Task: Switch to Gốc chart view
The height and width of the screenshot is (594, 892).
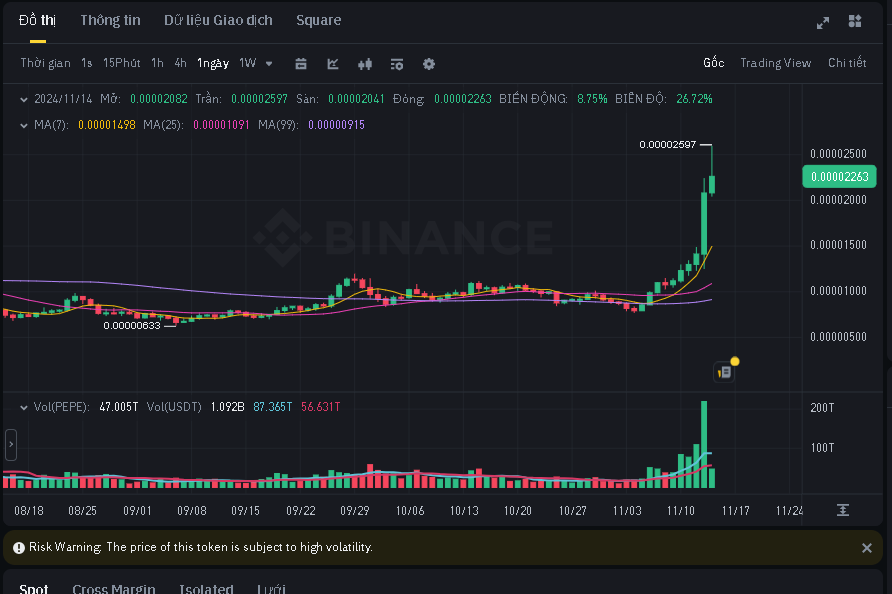Action: [x=713, y=63]
